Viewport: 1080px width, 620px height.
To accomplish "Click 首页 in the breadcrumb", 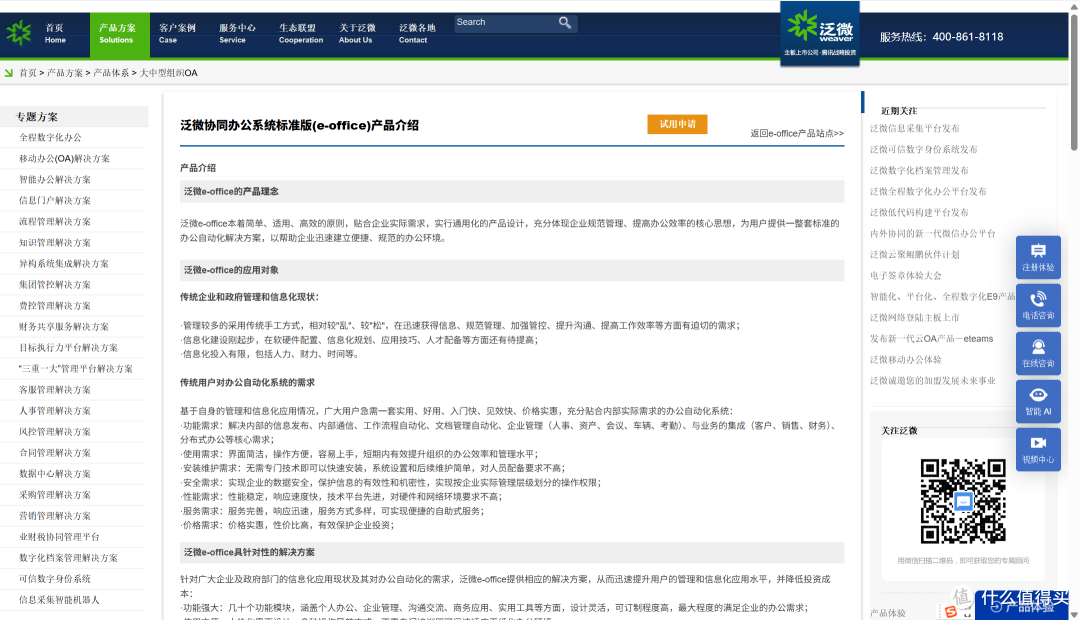I will pos(28,73).
